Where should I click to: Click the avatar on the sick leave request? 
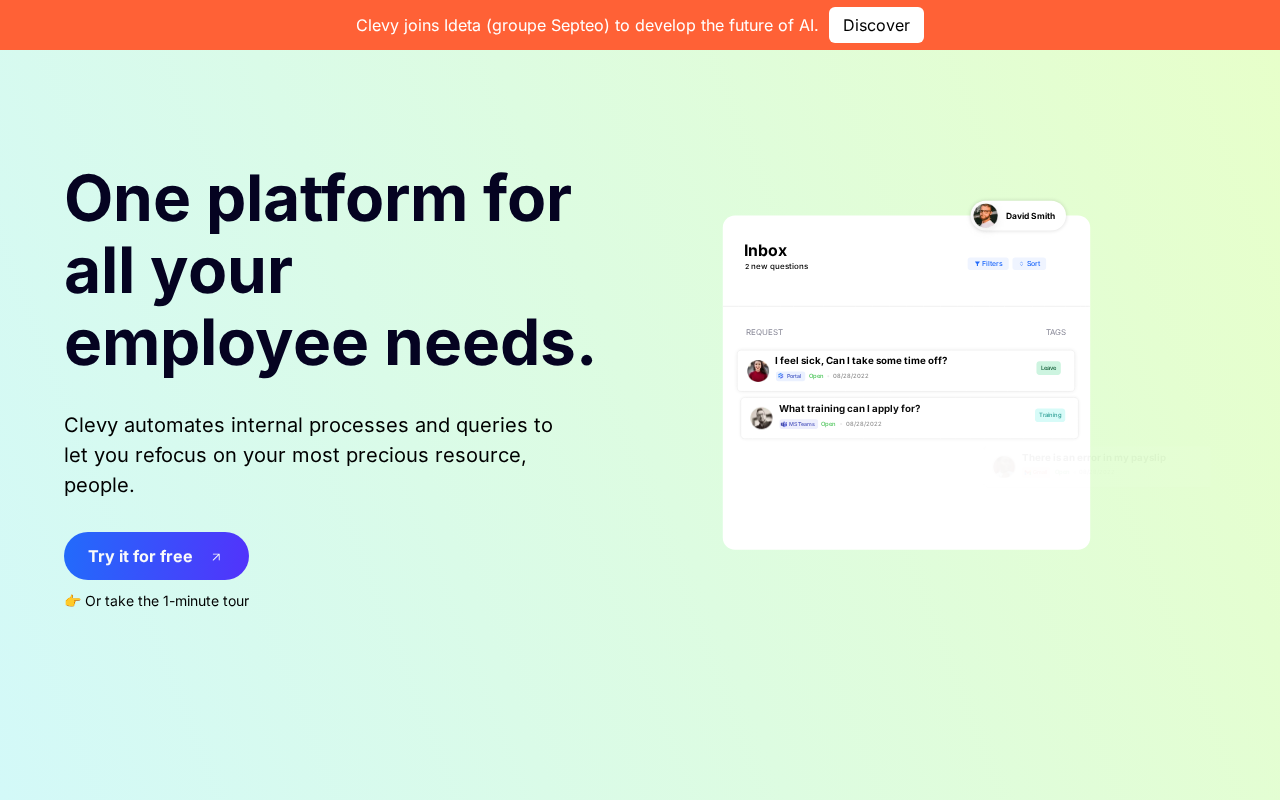pyautogui.click(x=758, y=371)
